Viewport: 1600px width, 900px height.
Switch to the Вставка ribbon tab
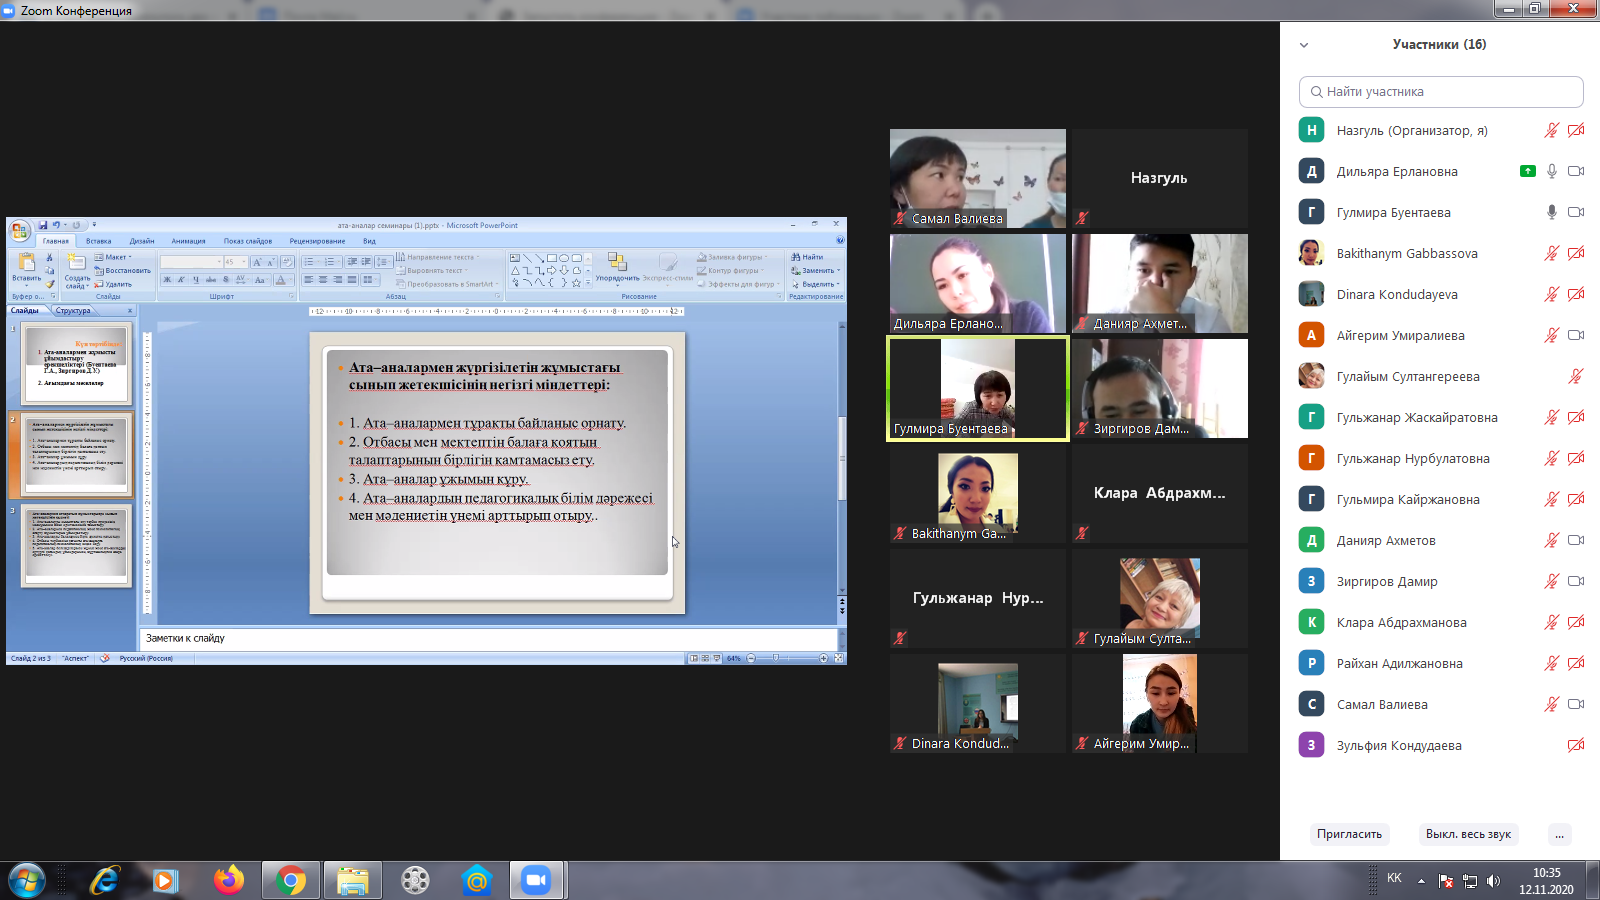pyautogui.click(x=98, y=241)
